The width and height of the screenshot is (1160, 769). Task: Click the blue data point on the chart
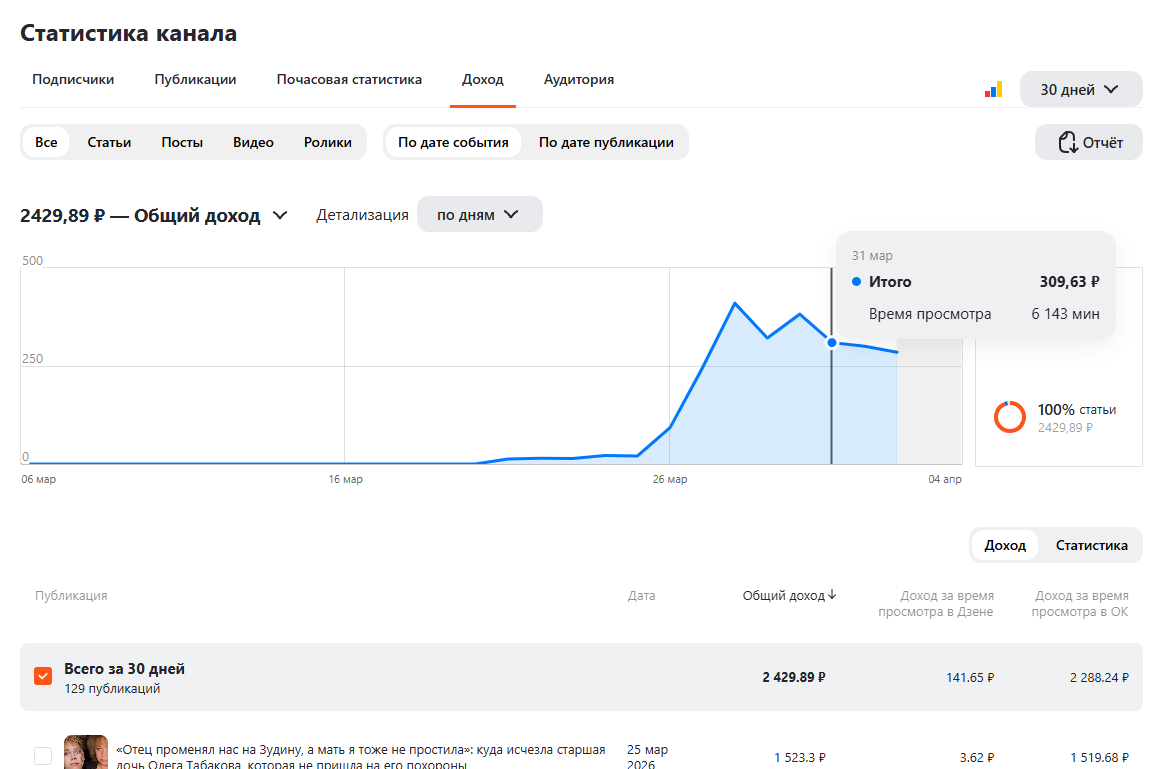pos(831,342)
